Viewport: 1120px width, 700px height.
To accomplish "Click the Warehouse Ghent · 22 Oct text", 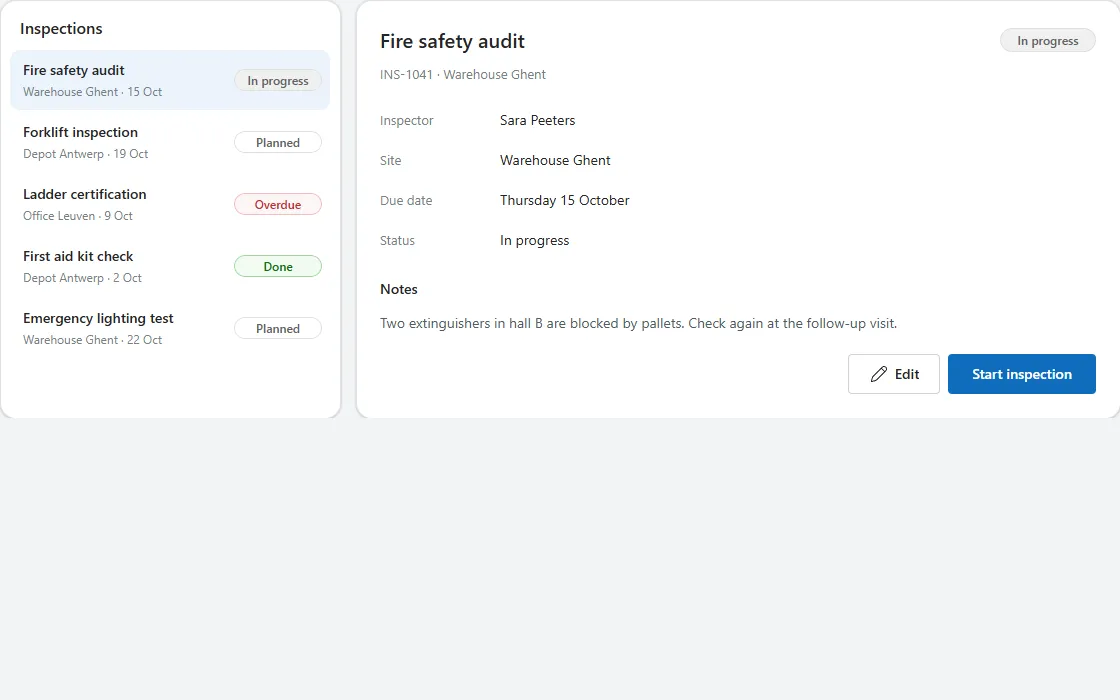I will pyautogui.click(x=92, y=340).
